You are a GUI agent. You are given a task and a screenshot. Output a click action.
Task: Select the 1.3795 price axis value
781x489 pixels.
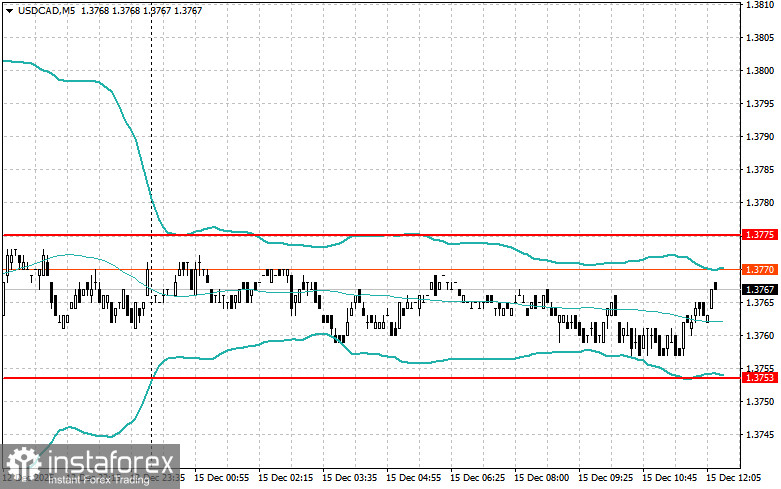tap(760, 104)
